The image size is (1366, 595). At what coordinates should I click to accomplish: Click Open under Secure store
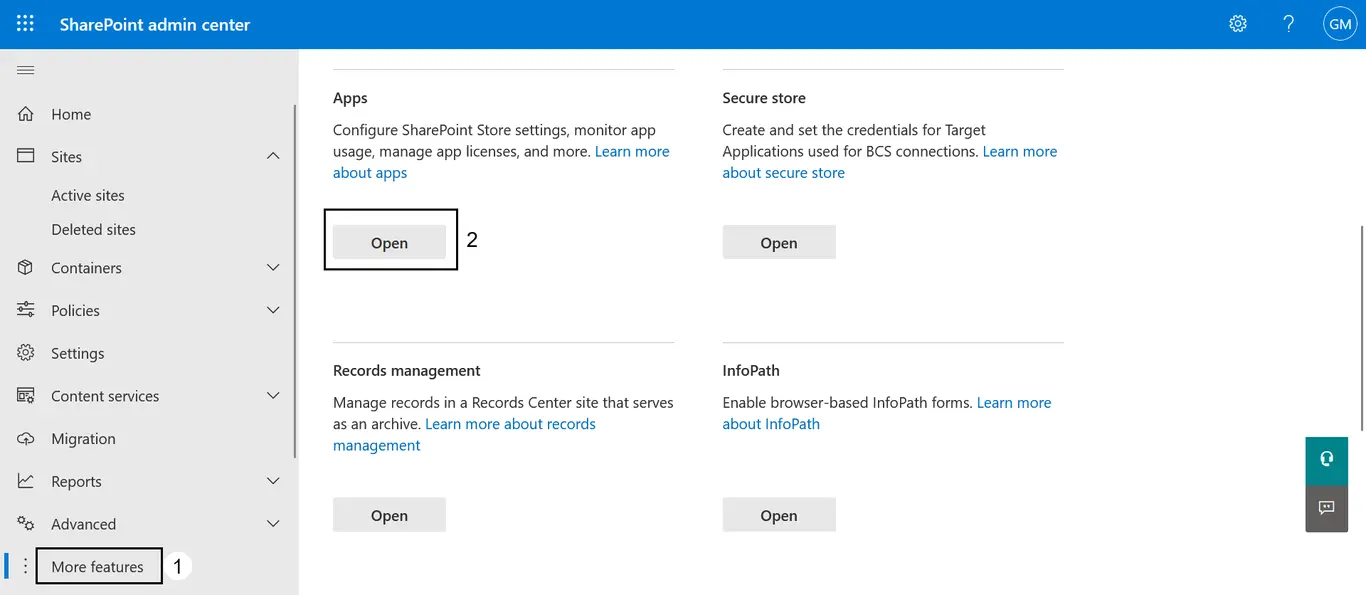coord(779,243)
